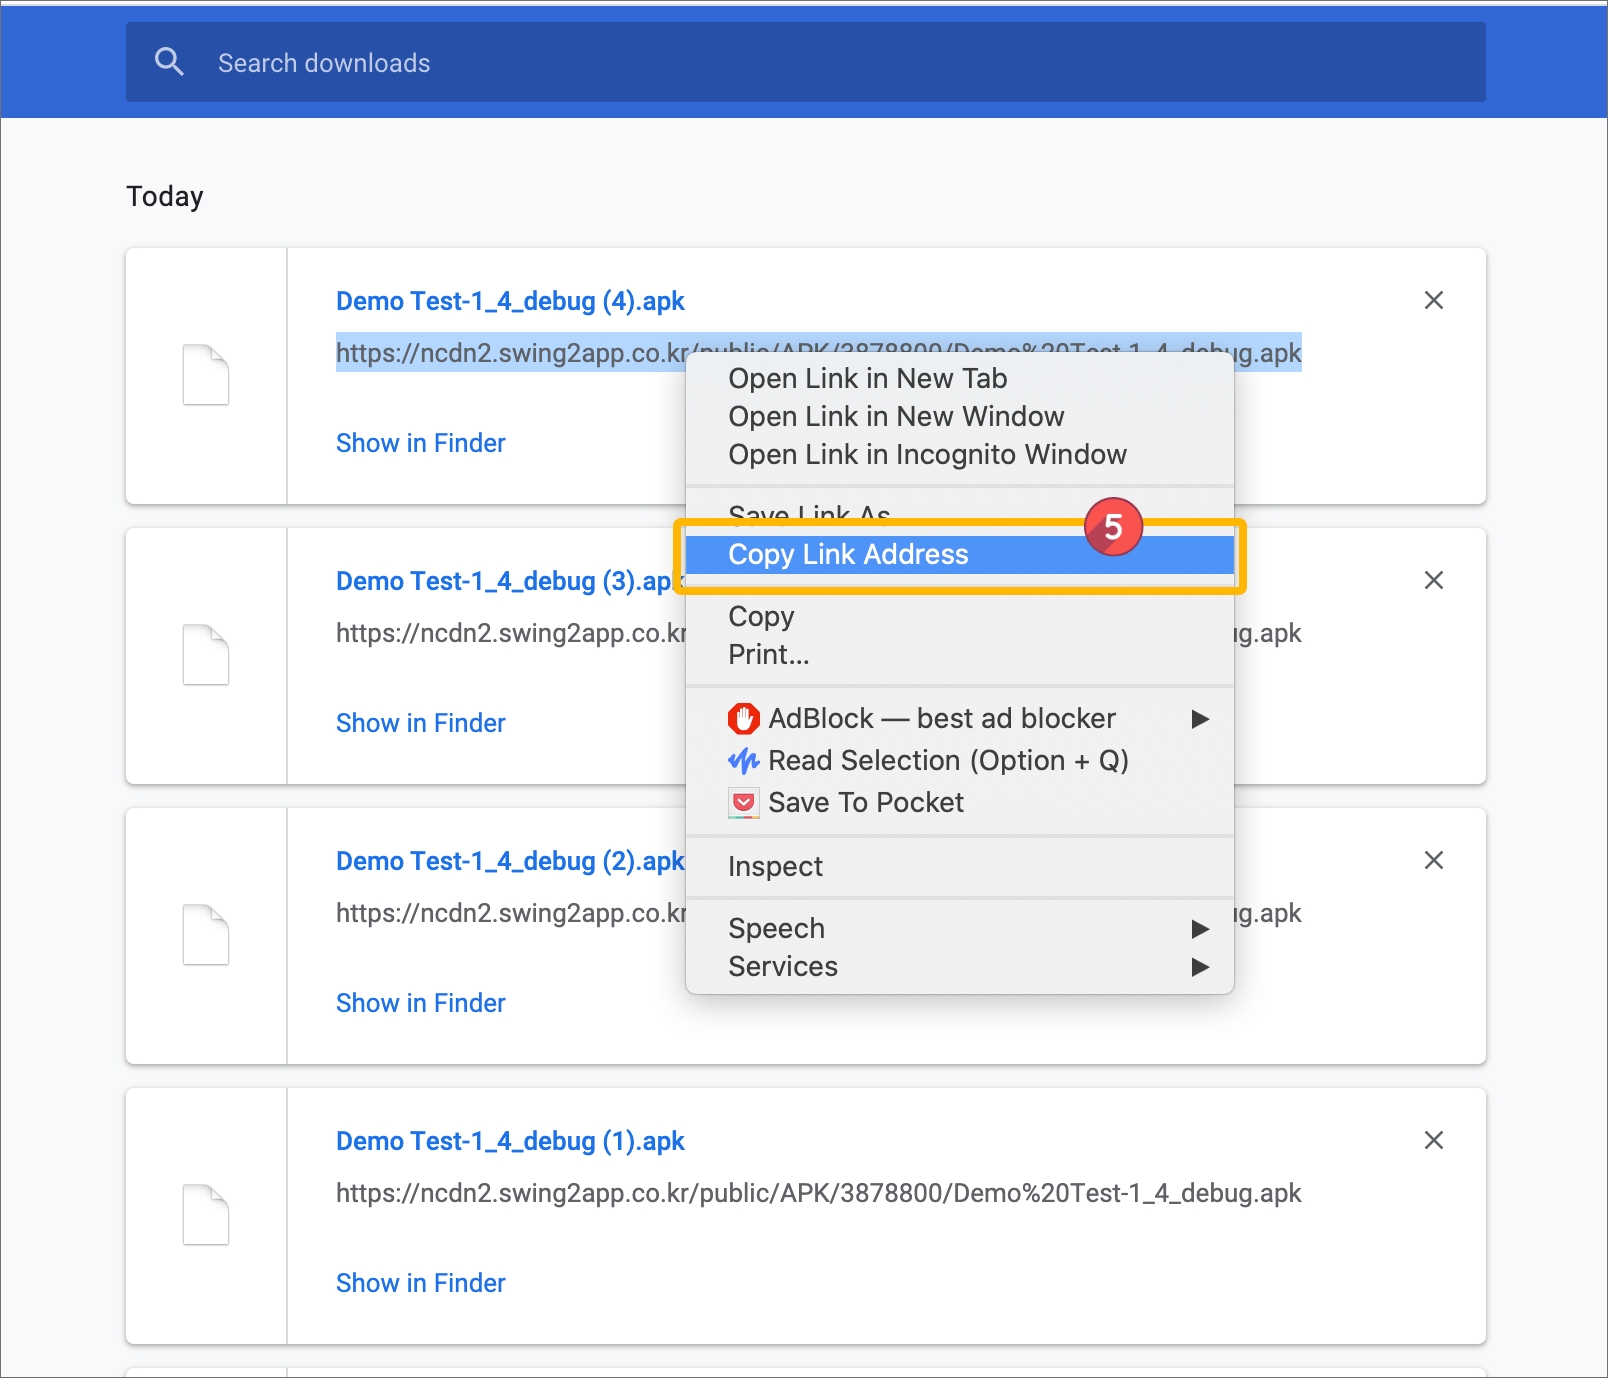Click the AdBlock stop-hand icon

(x=743, y=718)
